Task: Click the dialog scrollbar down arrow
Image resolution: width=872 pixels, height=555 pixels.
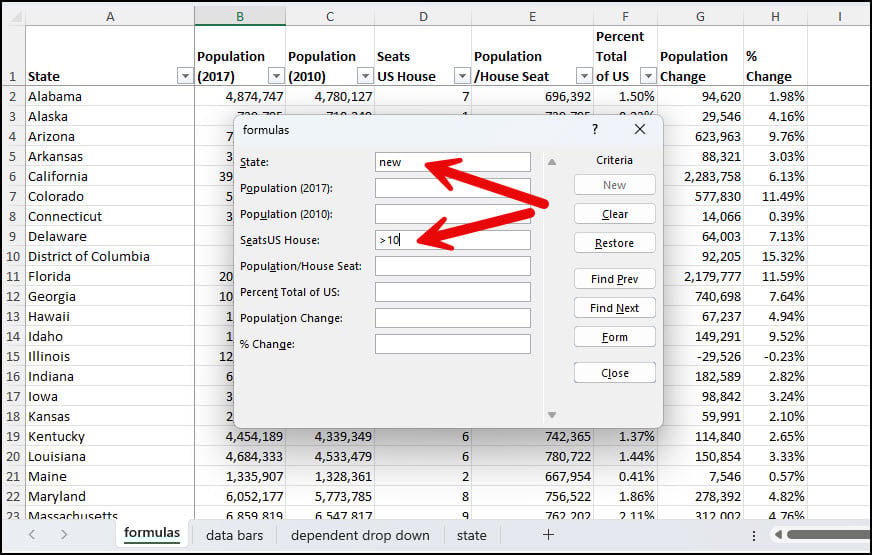Action: coord(552,415)
